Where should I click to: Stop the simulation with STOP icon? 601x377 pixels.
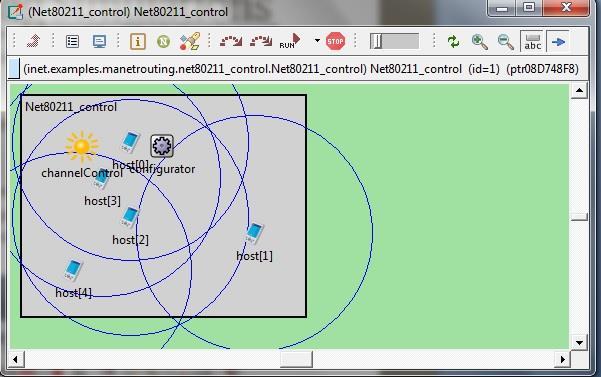[x=335, y=41]
